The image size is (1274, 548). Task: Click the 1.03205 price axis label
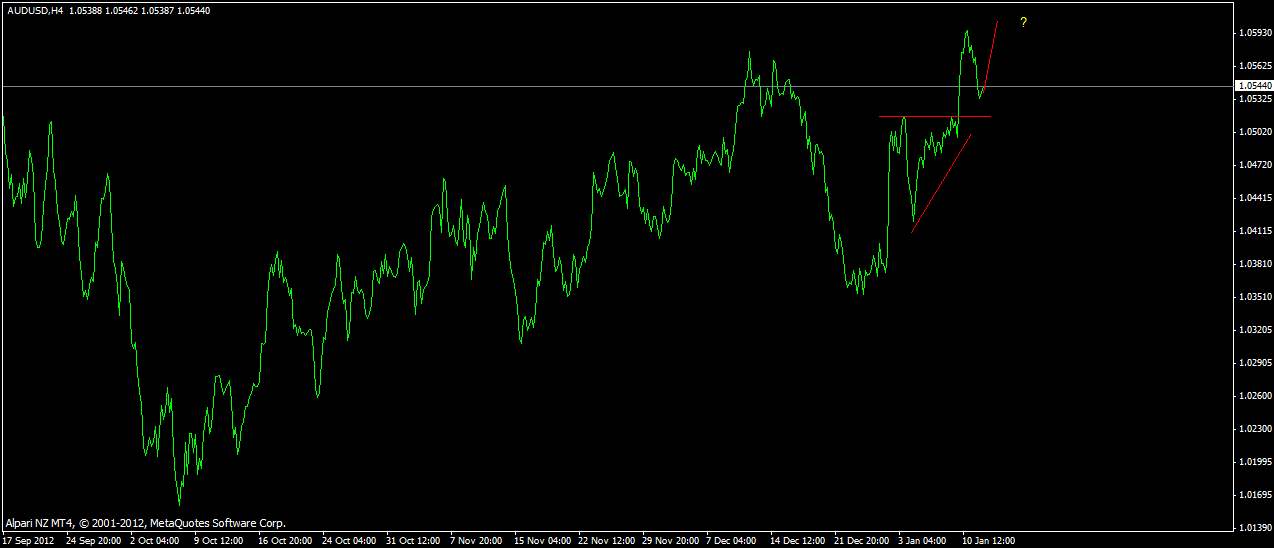point(1254,330)
